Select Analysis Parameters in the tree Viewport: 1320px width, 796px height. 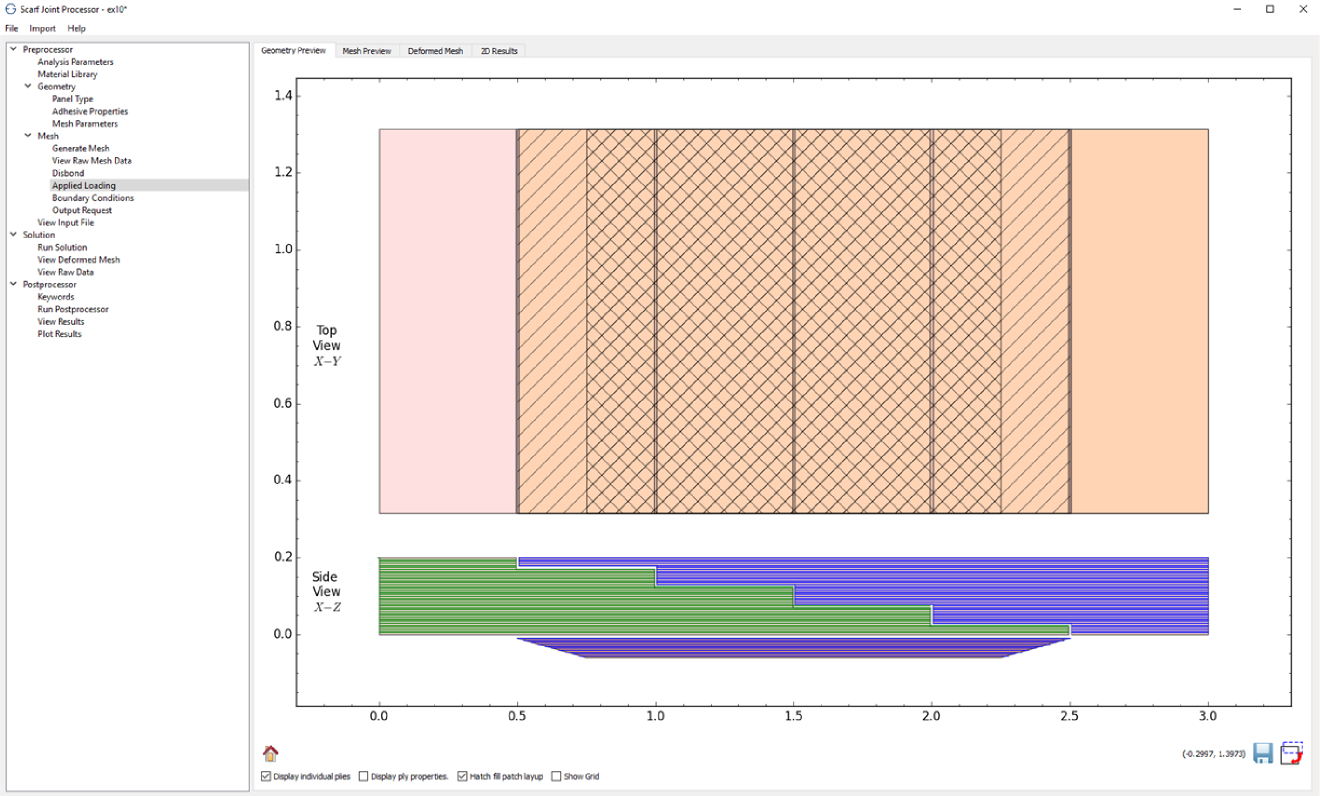[76, 62]
